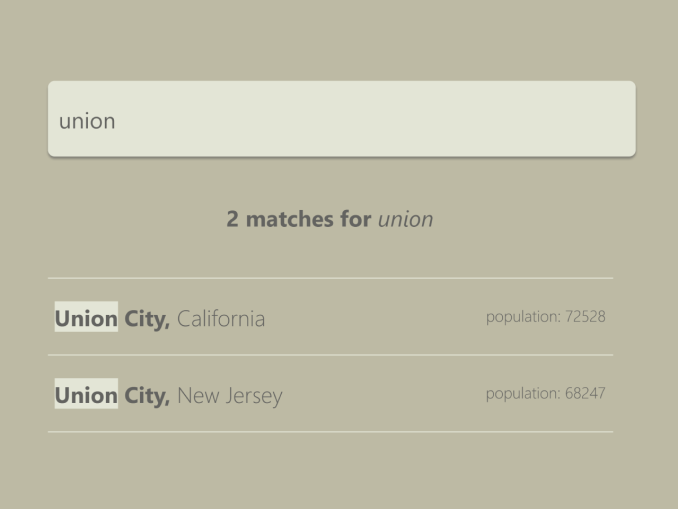Click the number 68247
678x509 pixels.
(585, 394)
